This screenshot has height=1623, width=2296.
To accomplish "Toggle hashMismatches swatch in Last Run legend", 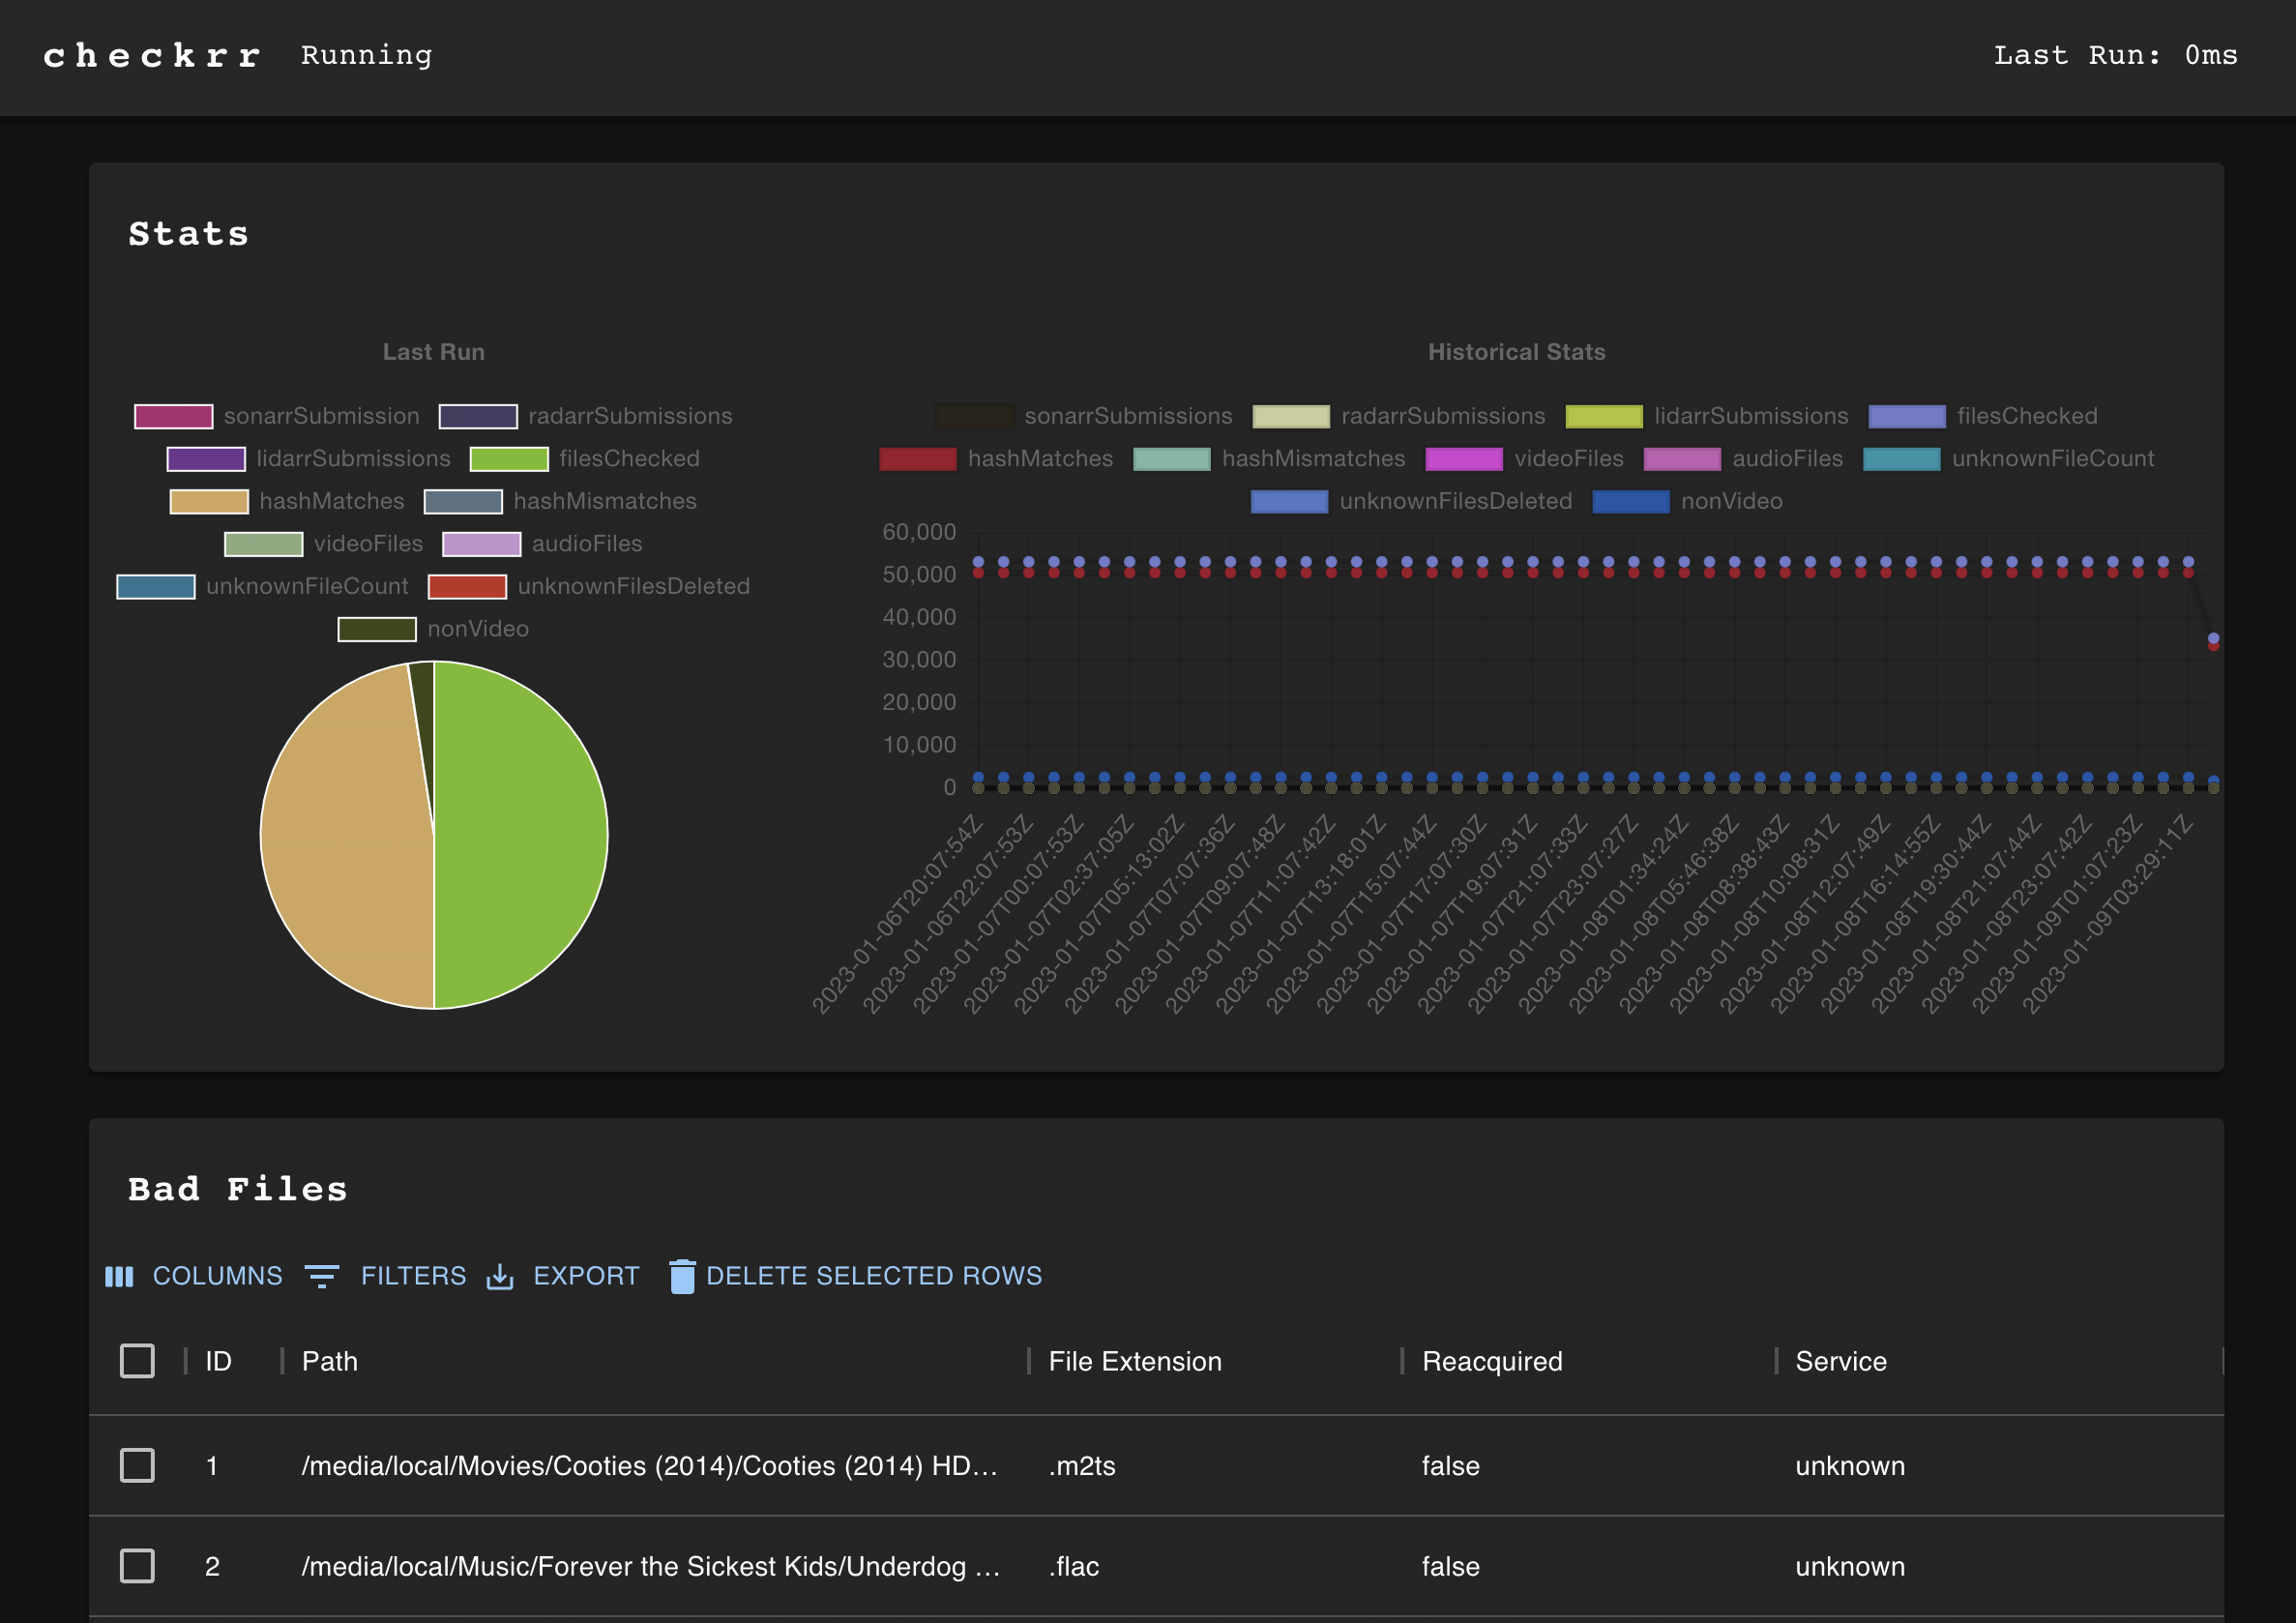I will click(x=463, y=501).
